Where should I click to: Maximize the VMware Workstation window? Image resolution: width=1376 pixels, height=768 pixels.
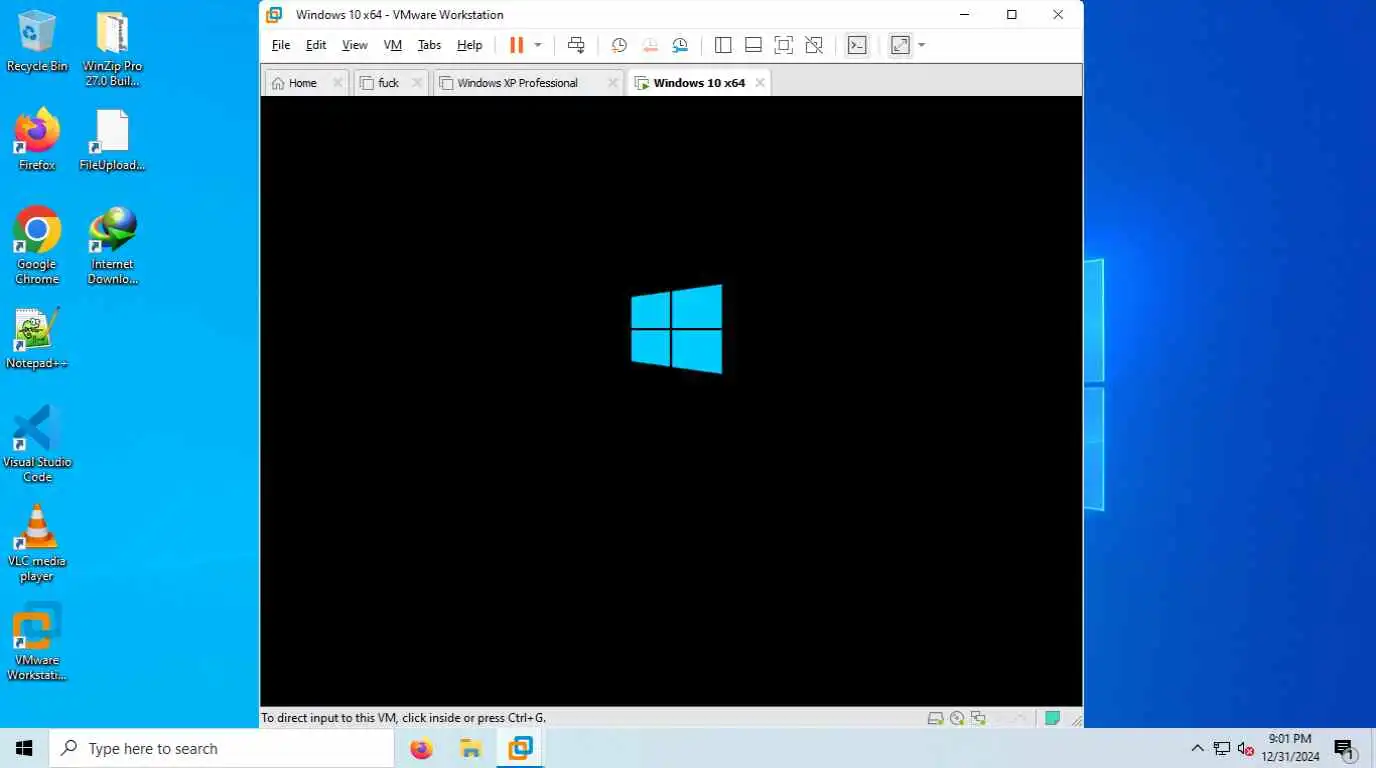point(1011,14)
